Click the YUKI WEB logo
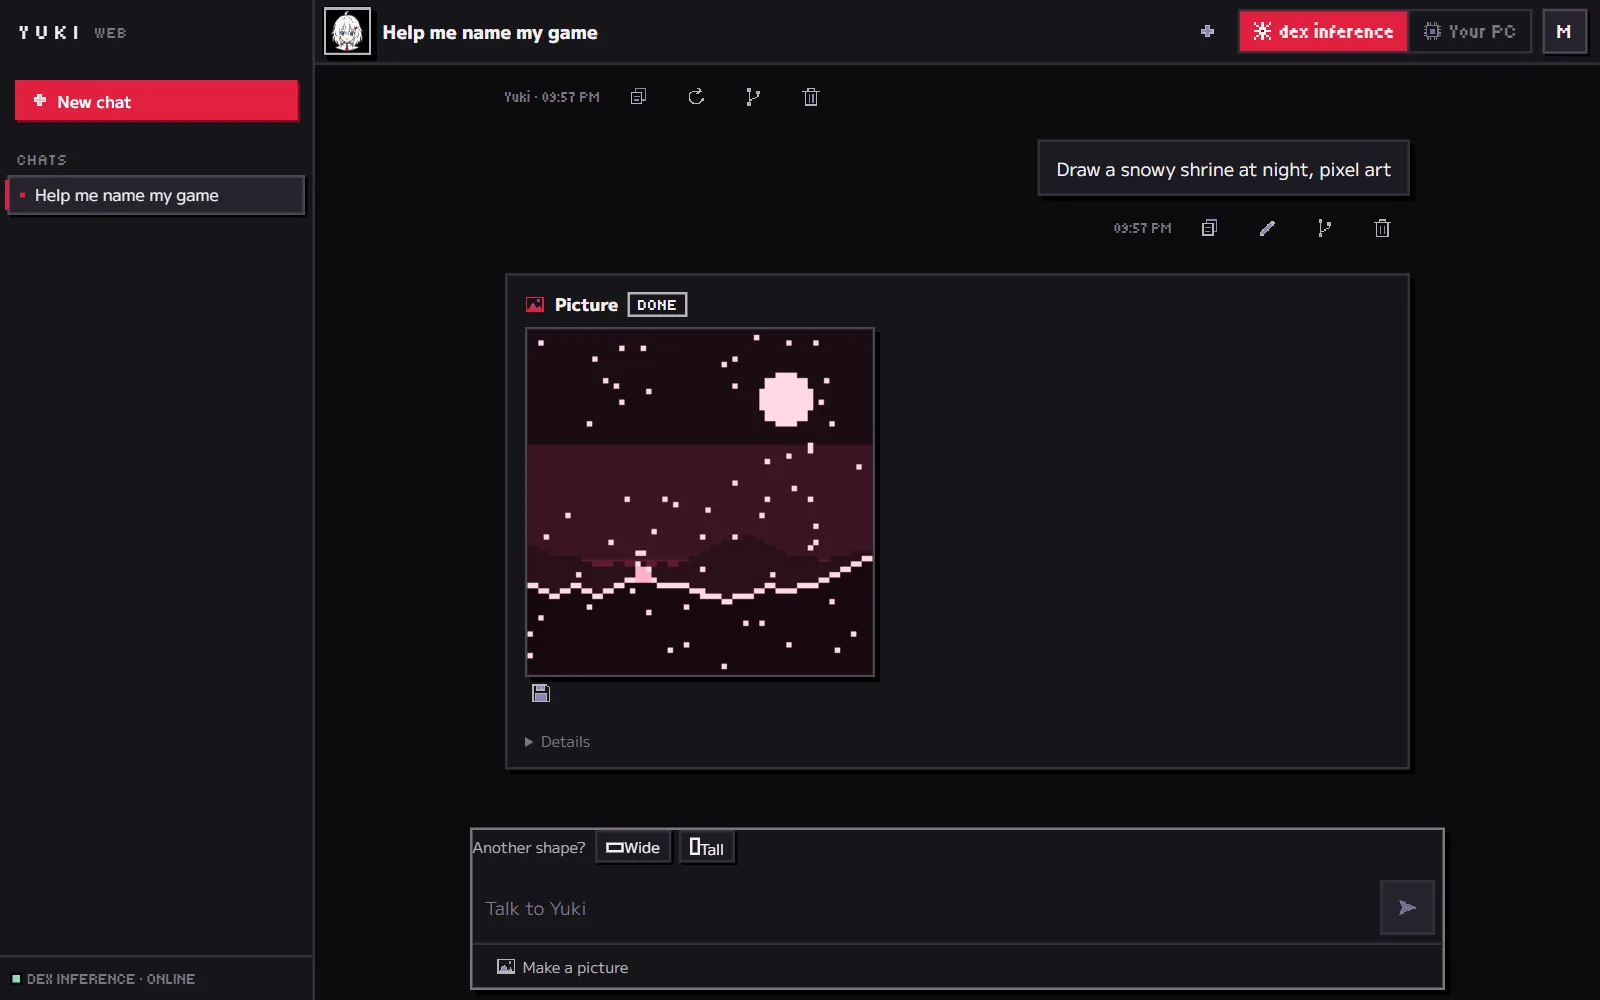The width and height of the screenshot is (1600, 1000). pyautogui.click(x=72, y=33)
